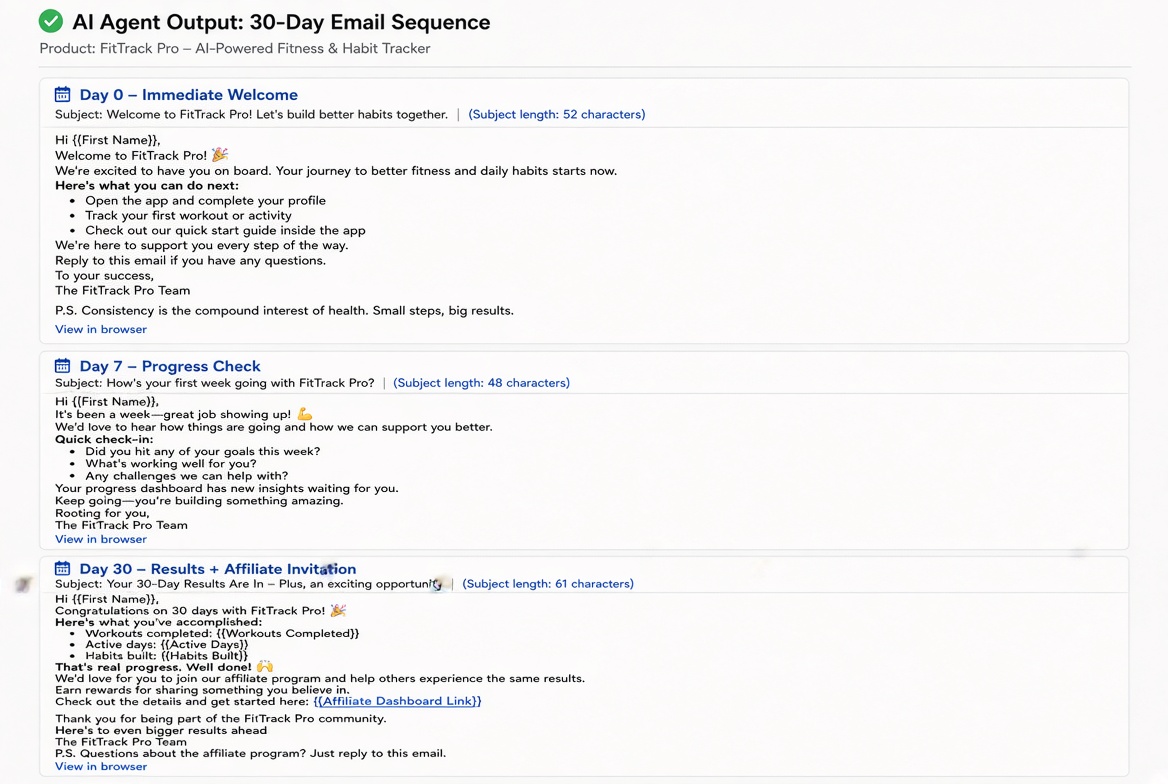Click bullet Any challenges we can help with?
This screenshot has height=784, width=1168.
tap(186, 475)
